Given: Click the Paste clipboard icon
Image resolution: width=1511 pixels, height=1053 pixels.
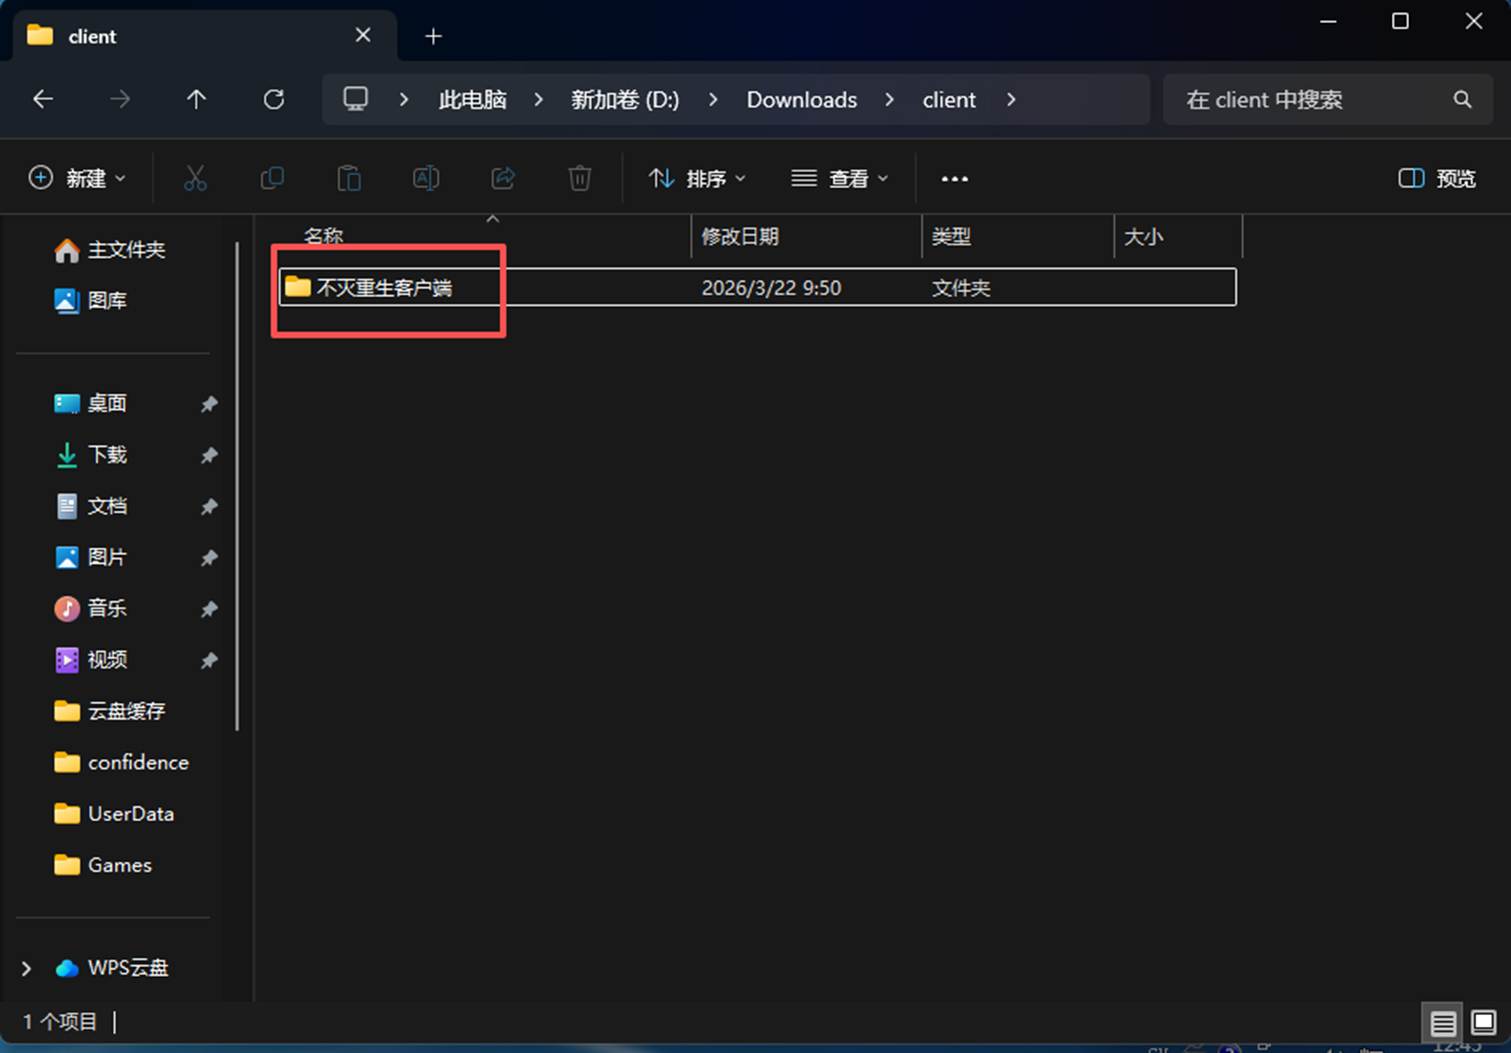Looking at the screenshot, I should point(349,179).
